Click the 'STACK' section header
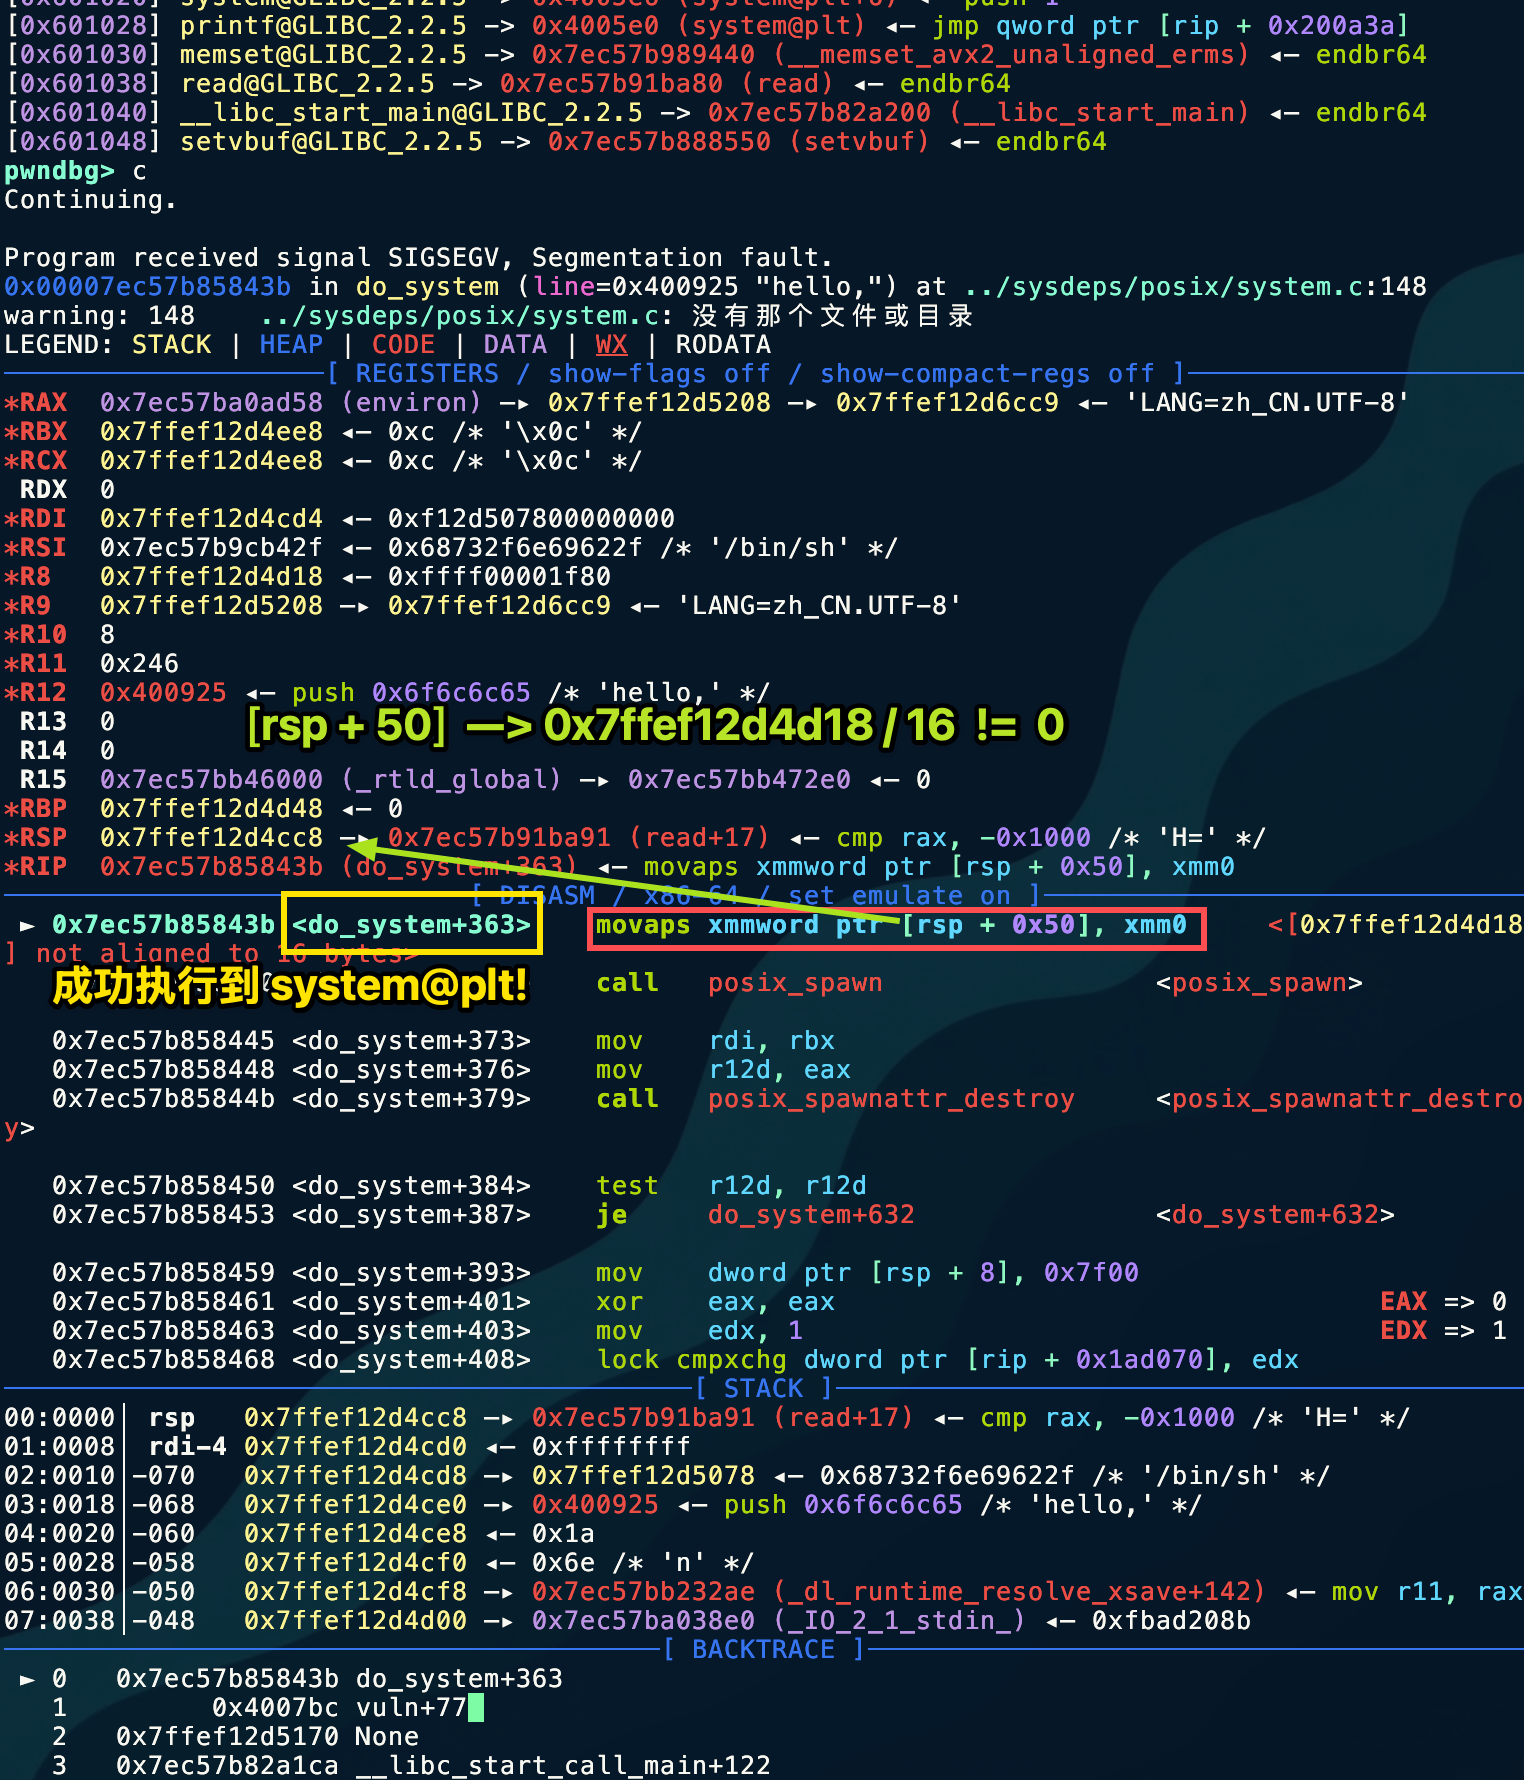 (x=763, y=1389)
